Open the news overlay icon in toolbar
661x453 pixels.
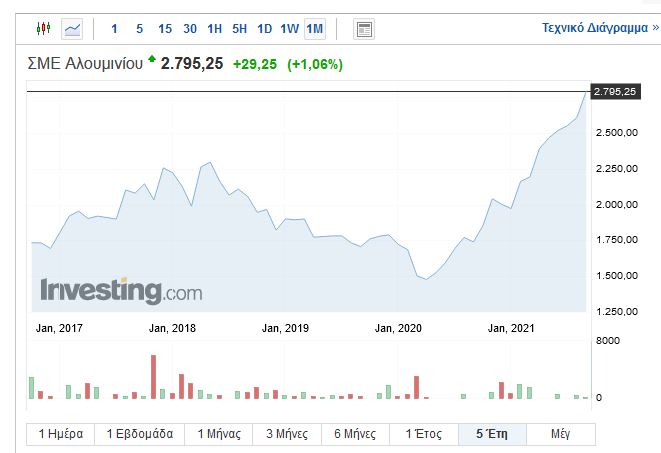tap(364, 29)
